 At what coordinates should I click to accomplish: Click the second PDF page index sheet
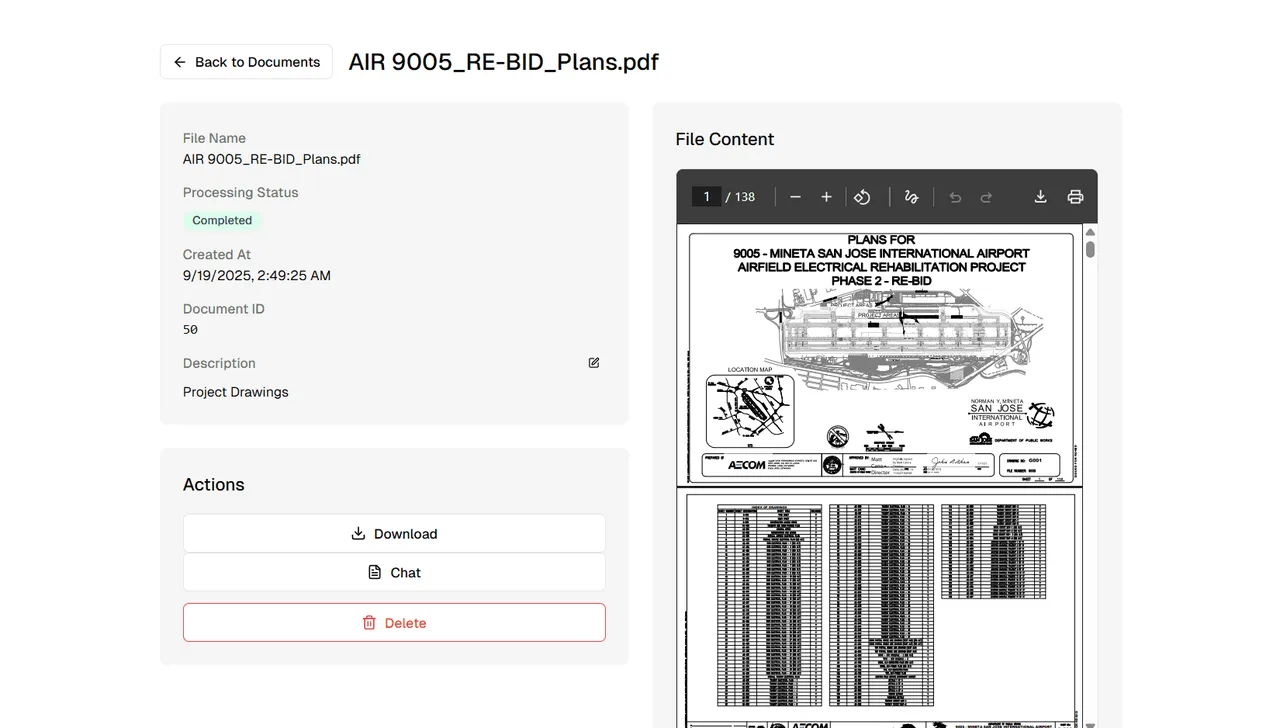click(x=881, y=608)
